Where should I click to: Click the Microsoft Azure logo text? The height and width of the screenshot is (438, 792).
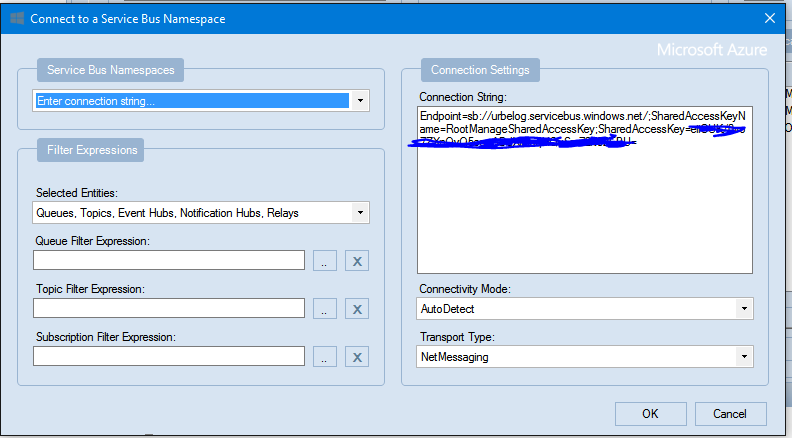coord(711,49)
